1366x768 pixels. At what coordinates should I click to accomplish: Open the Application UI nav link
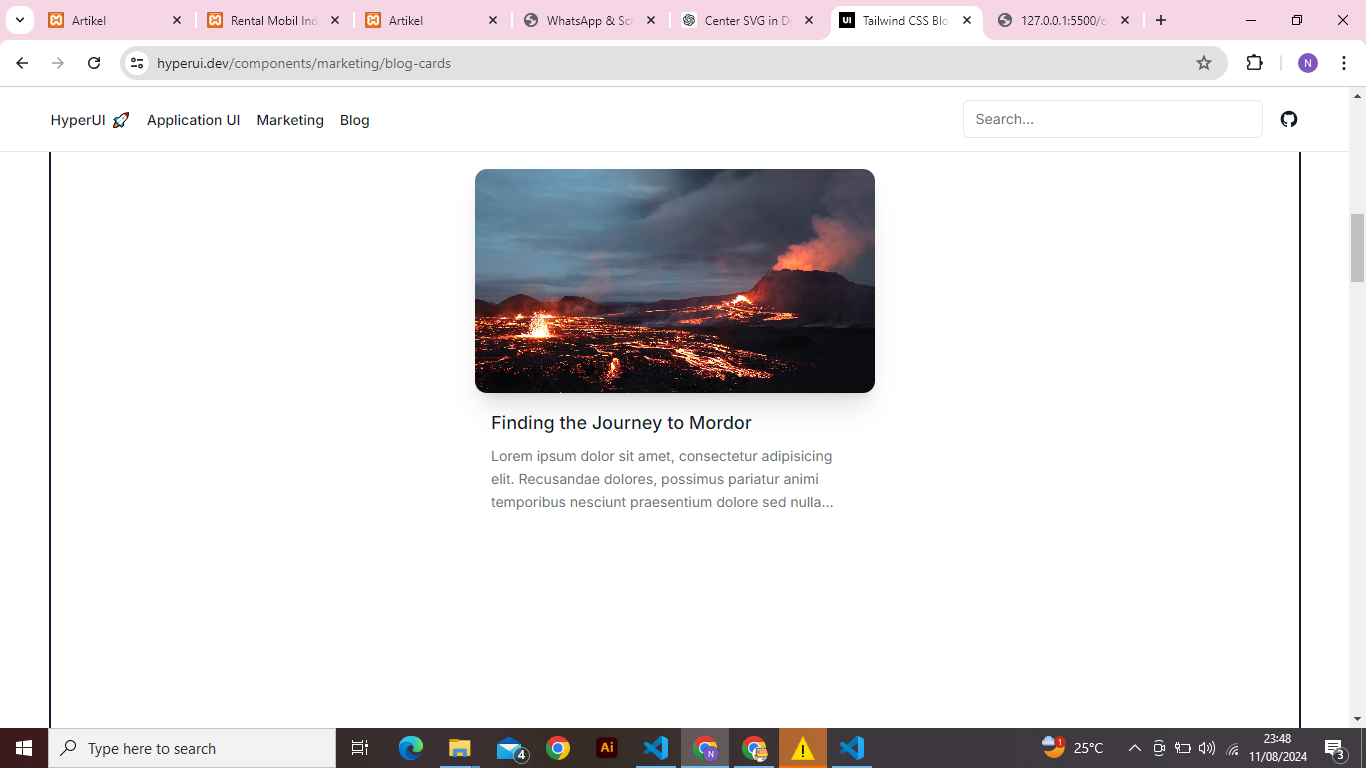coord(193,120)
